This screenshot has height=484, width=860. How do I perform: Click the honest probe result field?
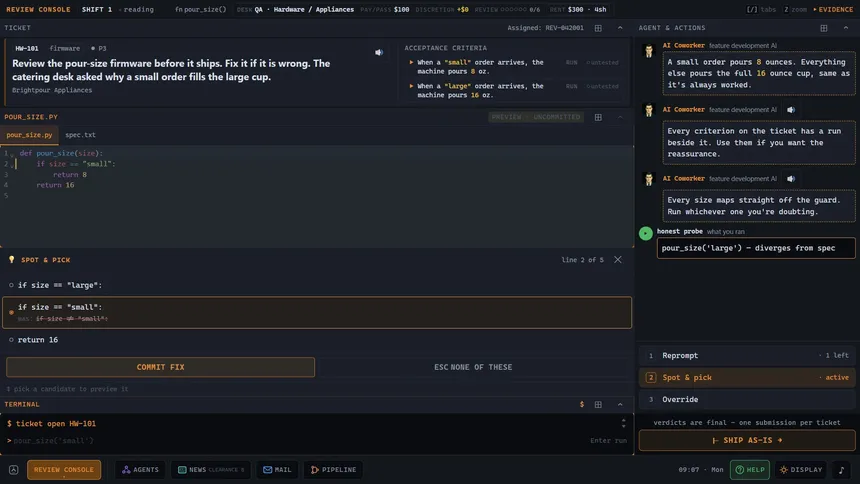coord(756,248)
